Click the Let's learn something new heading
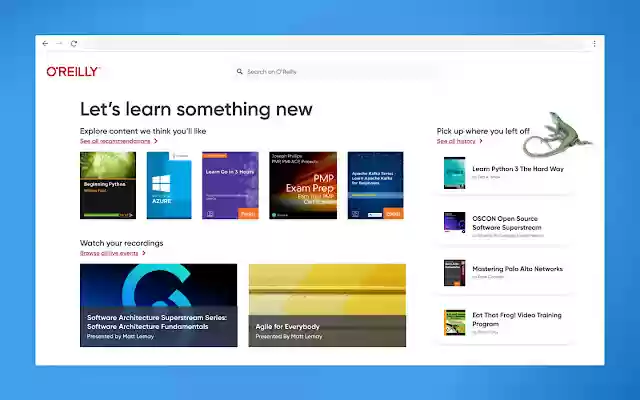Image resolution: width=640 pixels, height=400 pixels. tap(196, 109)
